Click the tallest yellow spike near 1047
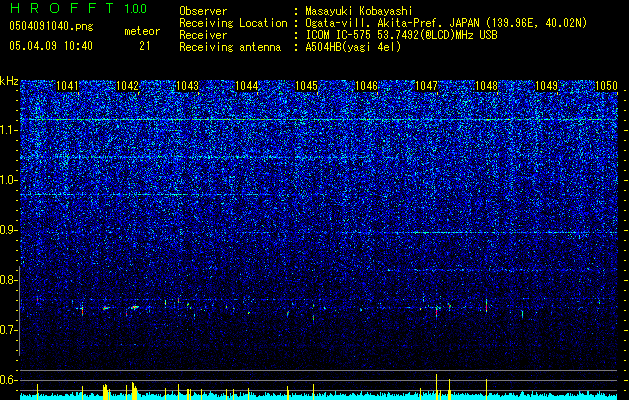The width and height of the screenshot is (629, 400). pos(436,387)
